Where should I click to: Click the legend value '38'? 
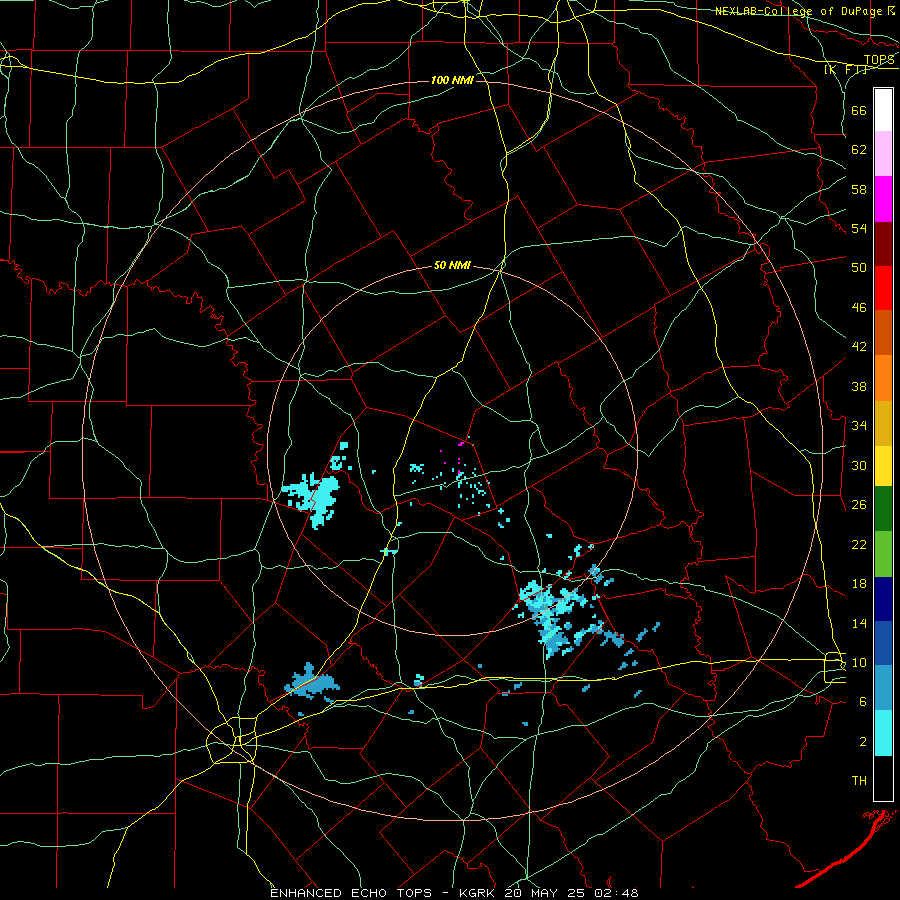[x=859, y=386]
